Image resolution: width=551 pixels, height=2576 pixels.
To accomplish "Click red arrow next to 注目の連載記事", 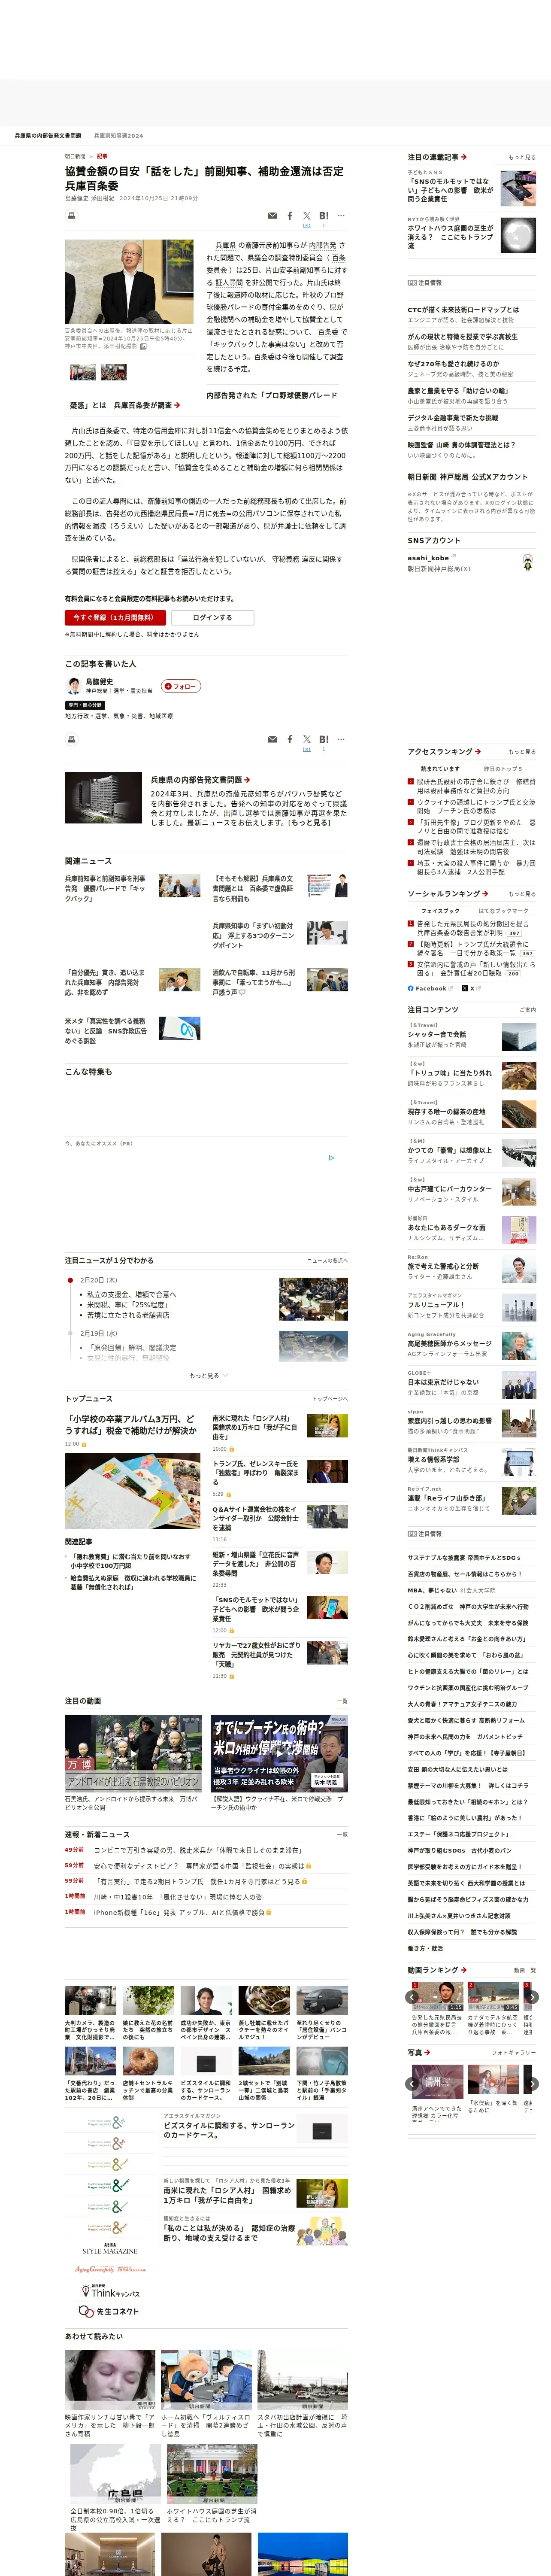I will 464,157.
